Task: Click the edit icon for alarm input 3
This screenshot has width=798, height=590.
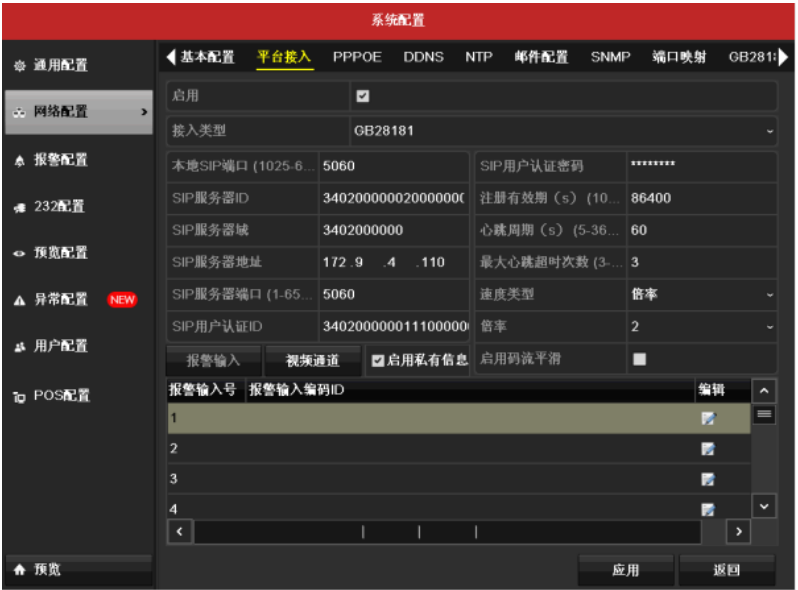Action: pyautogui.click(x=708, y=479)
